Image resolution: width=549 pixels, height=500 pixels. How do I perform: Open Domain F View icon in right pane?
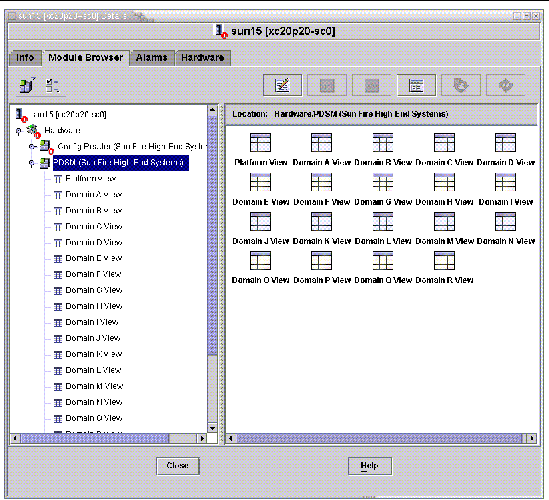tap(321, 182)
